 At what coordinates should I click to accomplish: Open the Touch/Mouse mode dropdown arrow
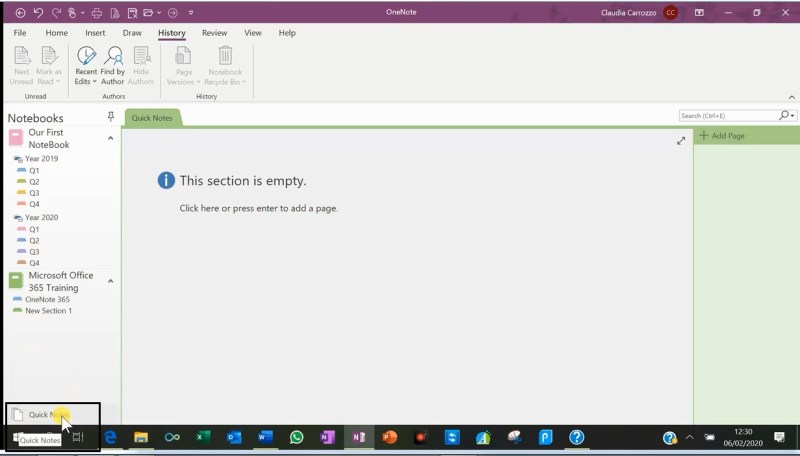pos(83,13)
